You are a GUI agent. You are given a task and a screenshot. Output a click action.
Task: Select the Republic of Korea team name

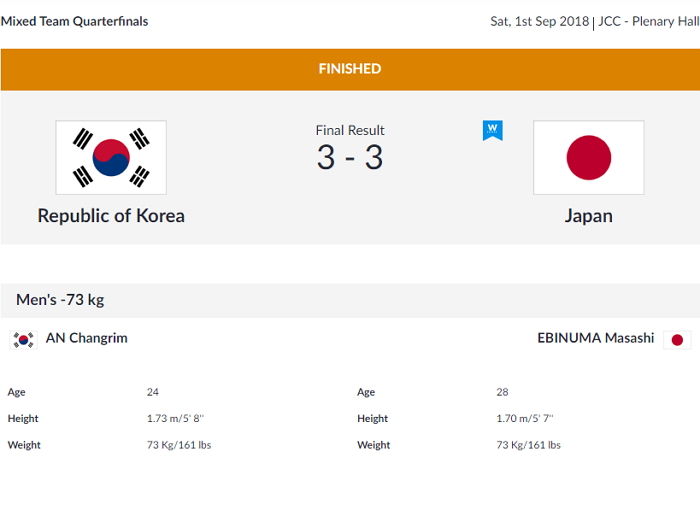(x=111, y=216)
